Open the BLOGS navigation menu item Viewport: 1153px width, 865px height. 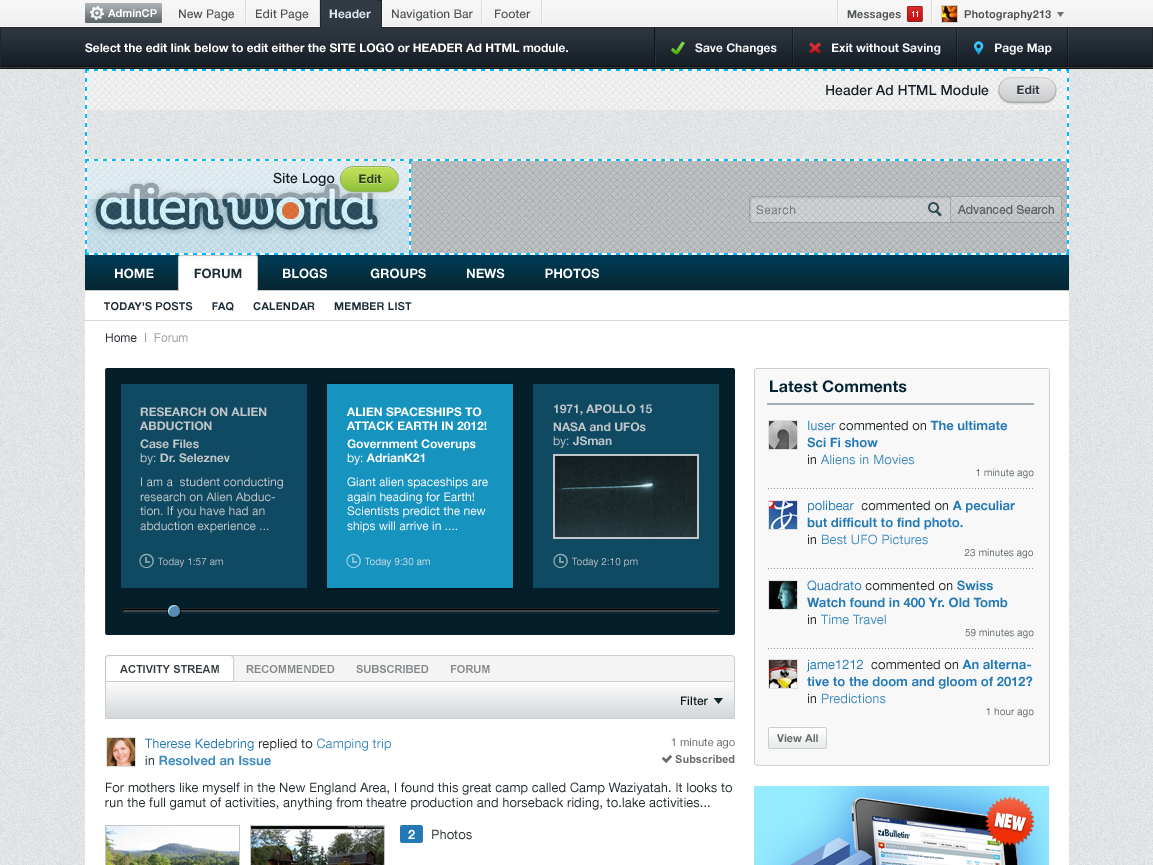[304, 273]
